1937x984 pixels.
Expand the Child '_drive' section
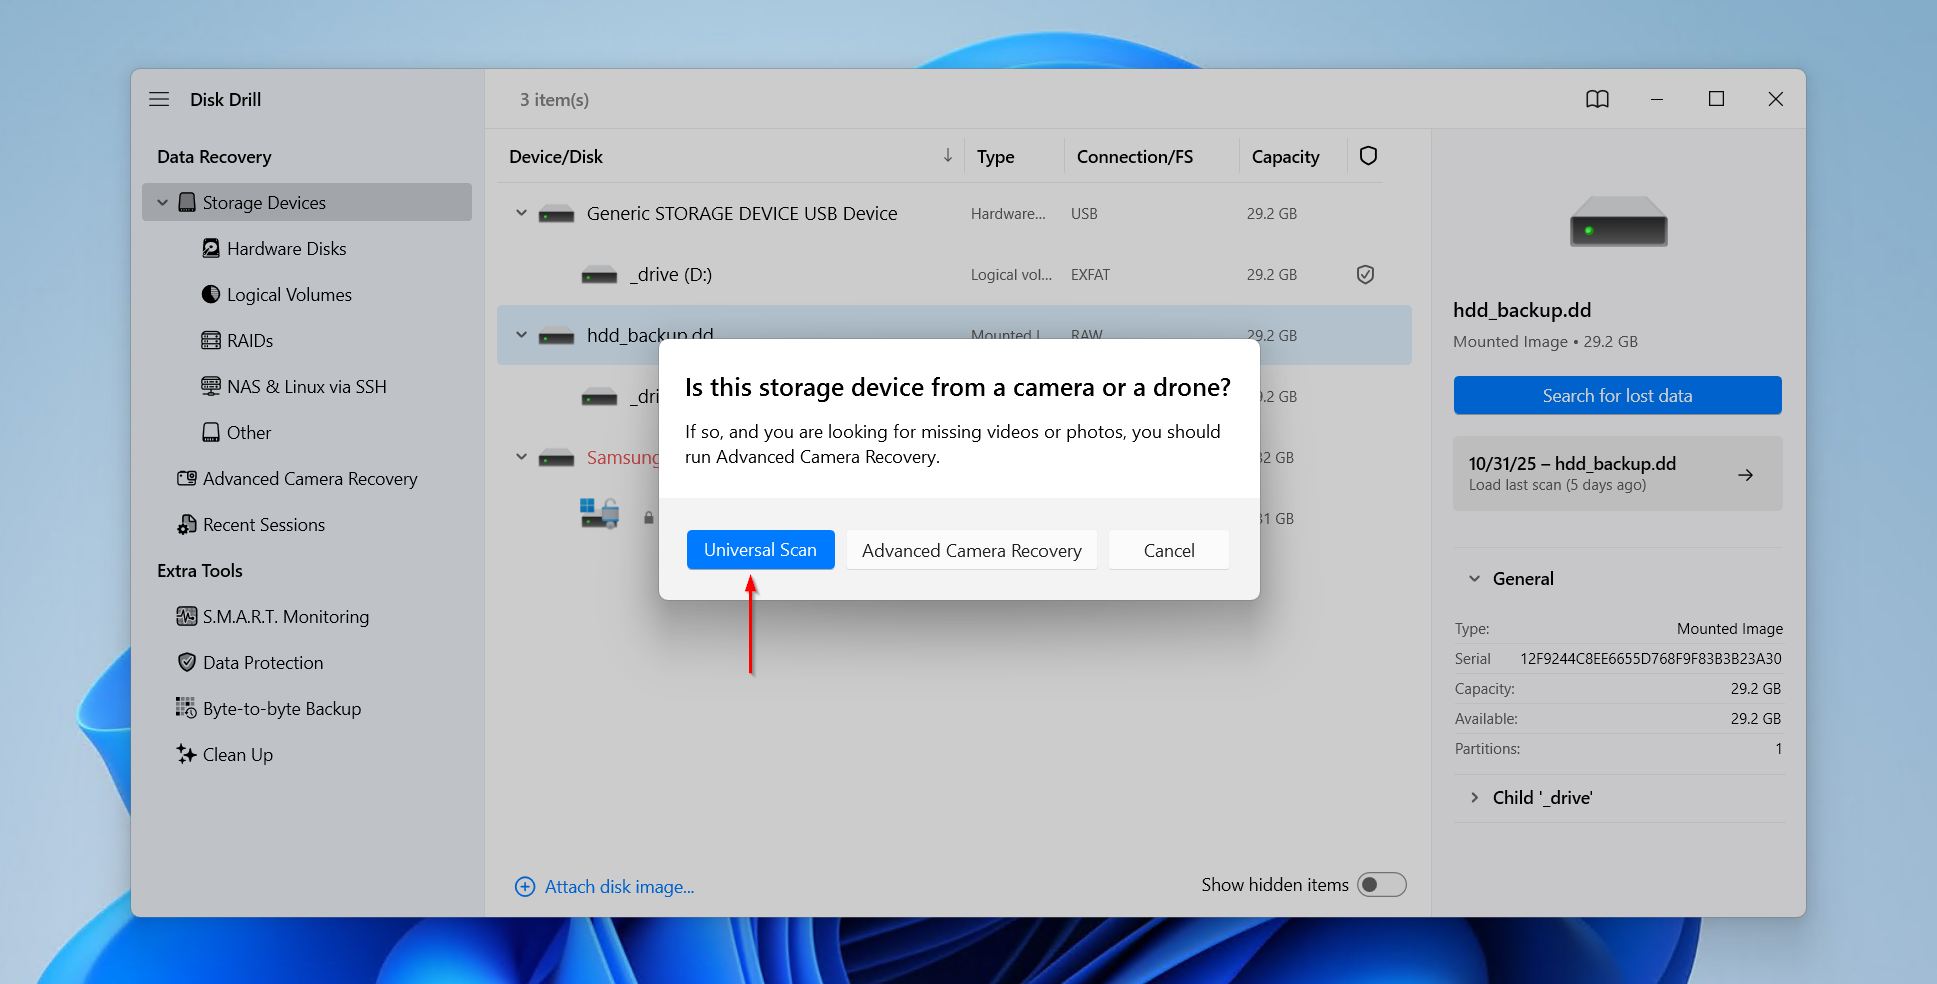[x=1474, y=798]
